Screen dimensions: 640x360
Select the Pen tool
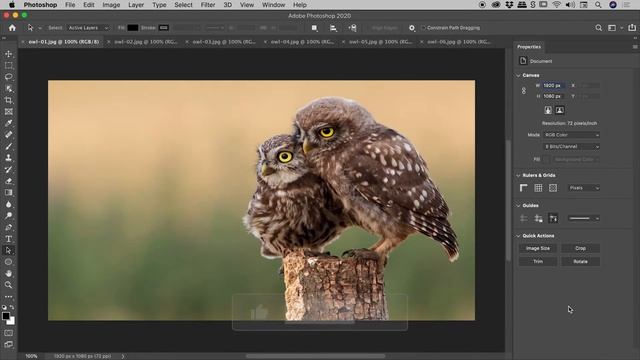pyautogui.click(x=8, y=227)
